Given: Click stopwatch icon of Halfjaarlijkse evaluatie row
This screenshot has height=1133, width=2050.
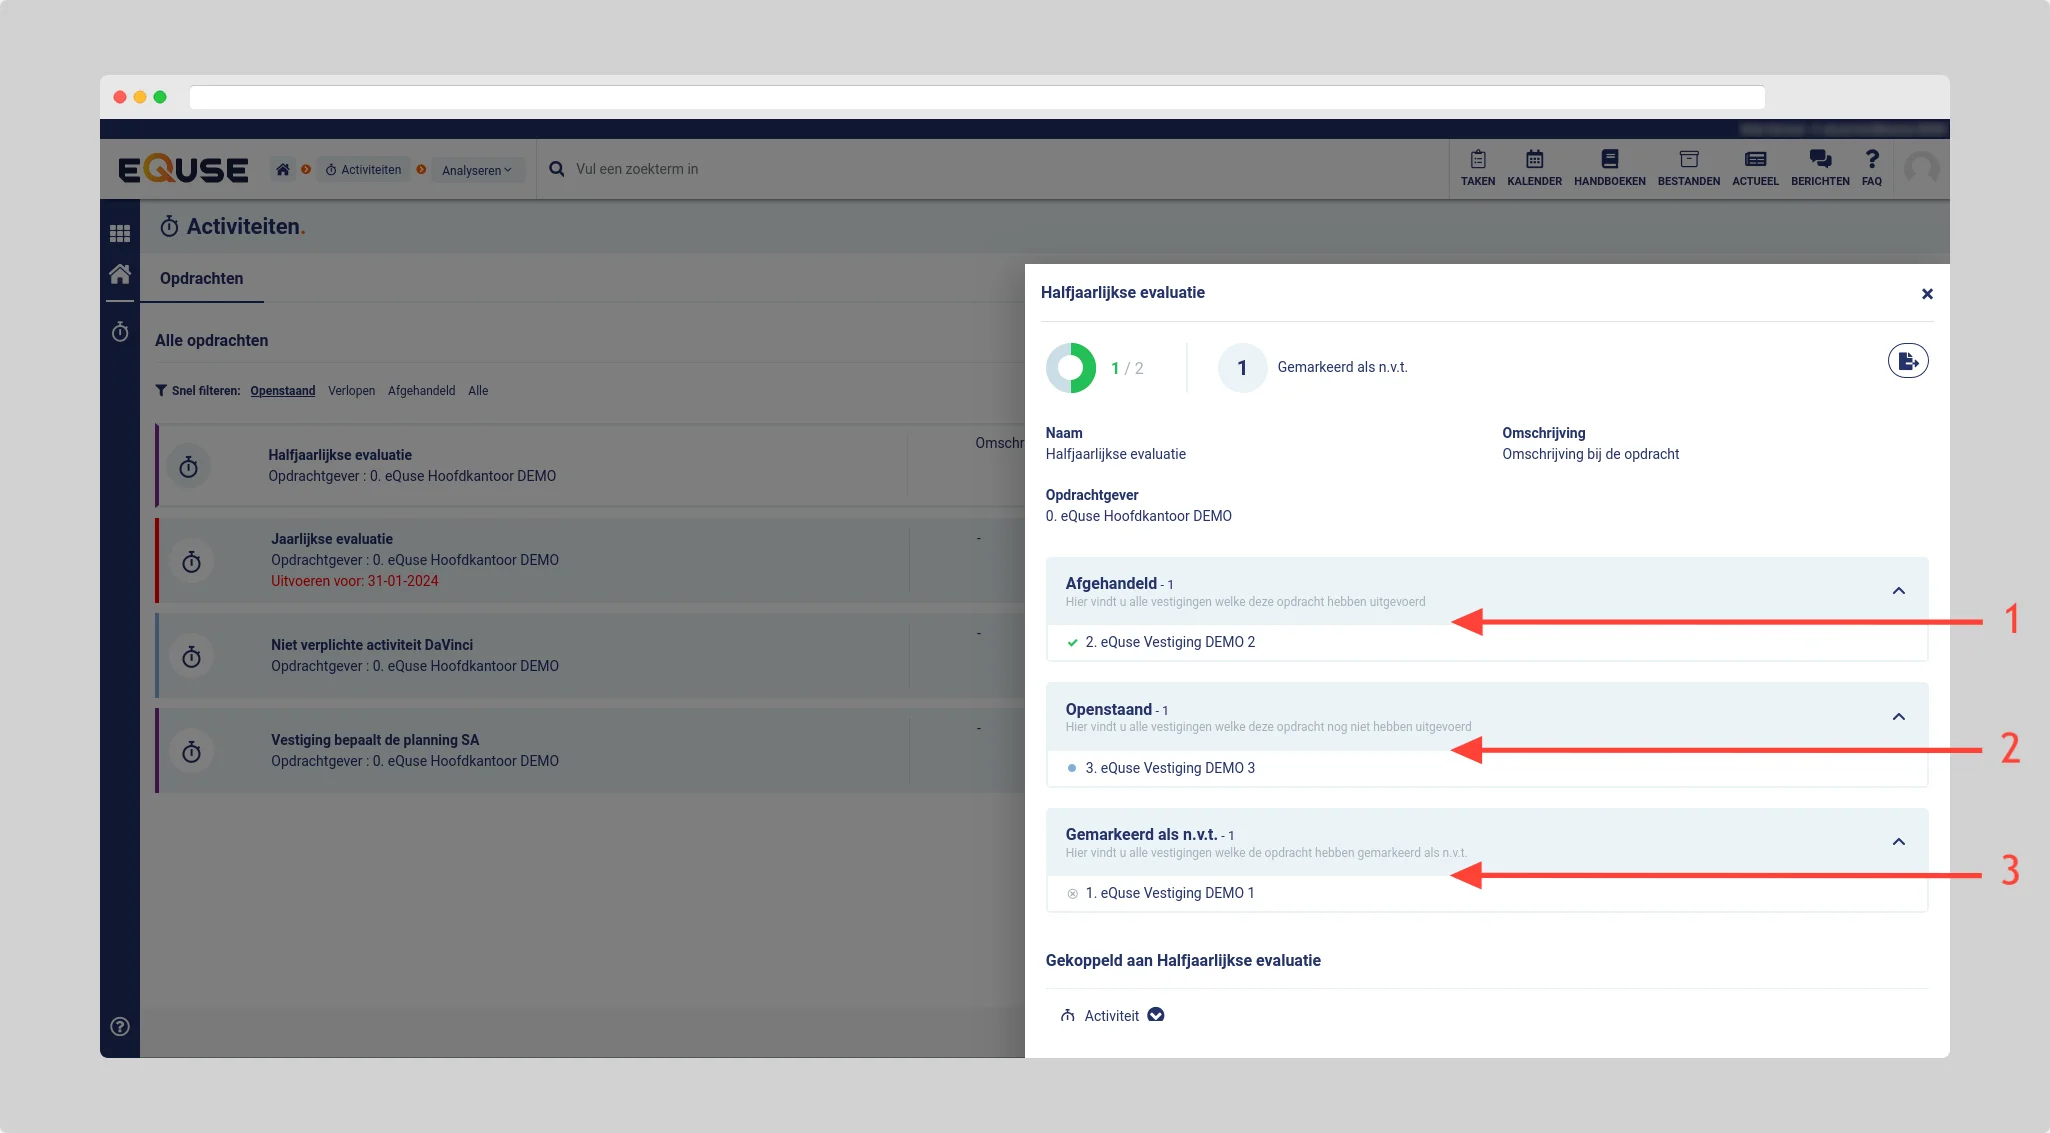Looking at the screenshot, I should 188,466.
